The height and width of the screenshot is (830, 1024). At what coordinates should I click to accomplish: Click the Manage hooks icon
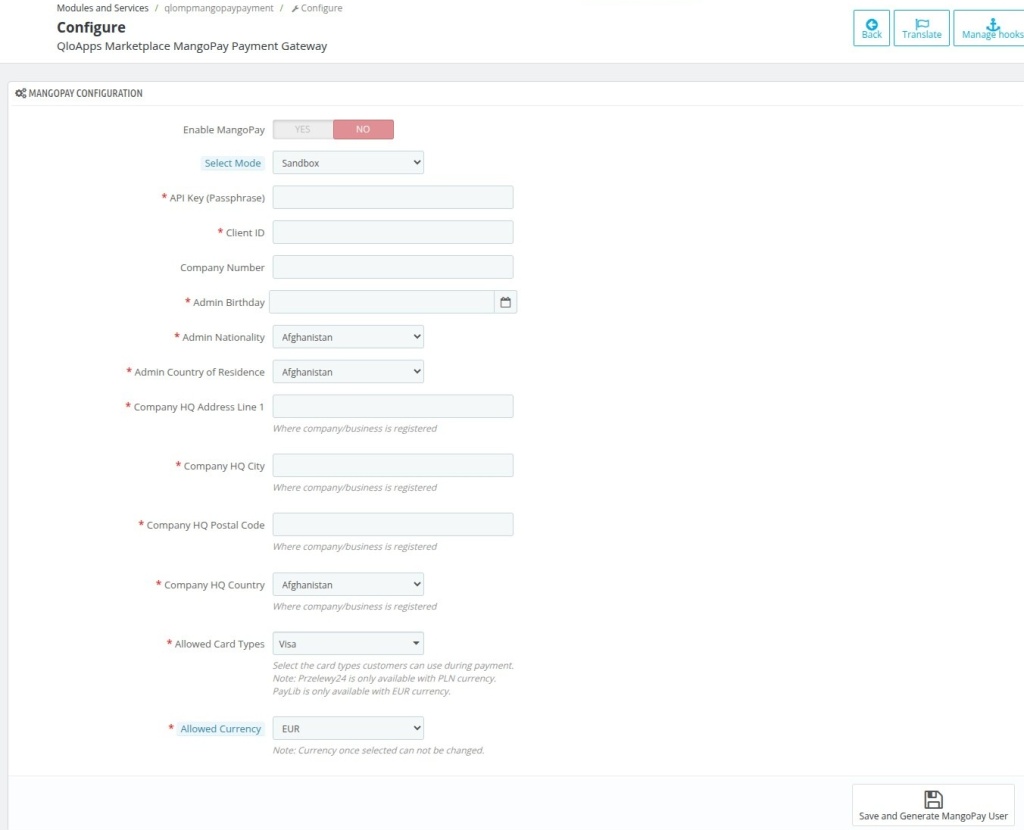pyautogui.click(x=990, y=27)
